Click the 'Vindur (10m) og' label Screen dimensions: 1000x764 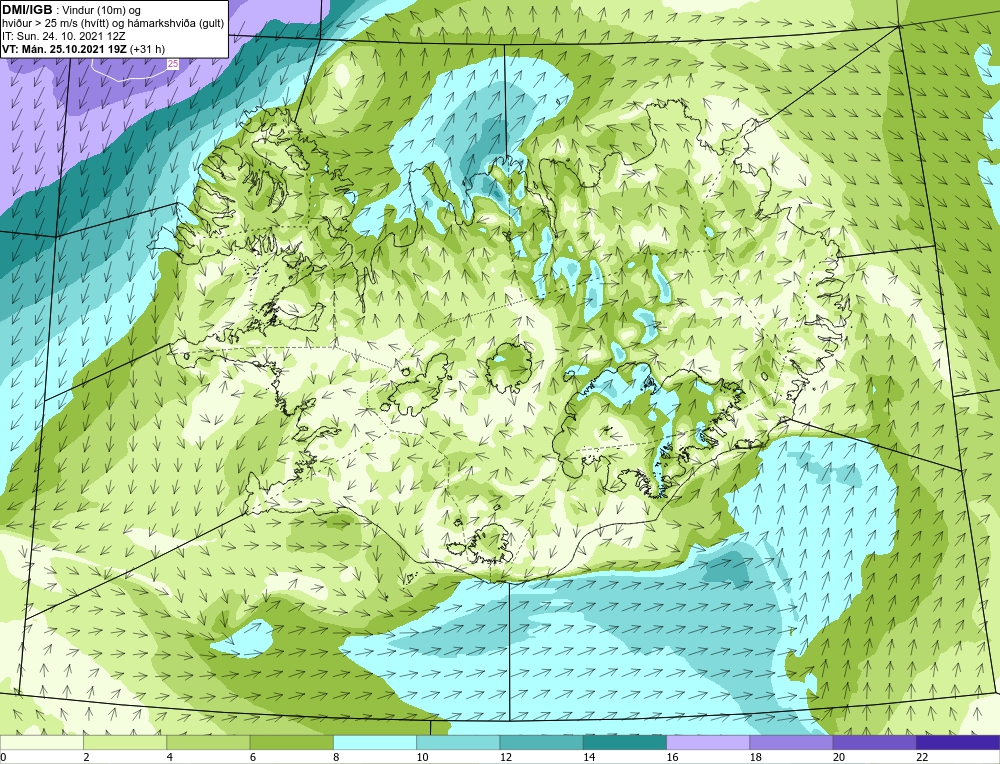(103, 11)
